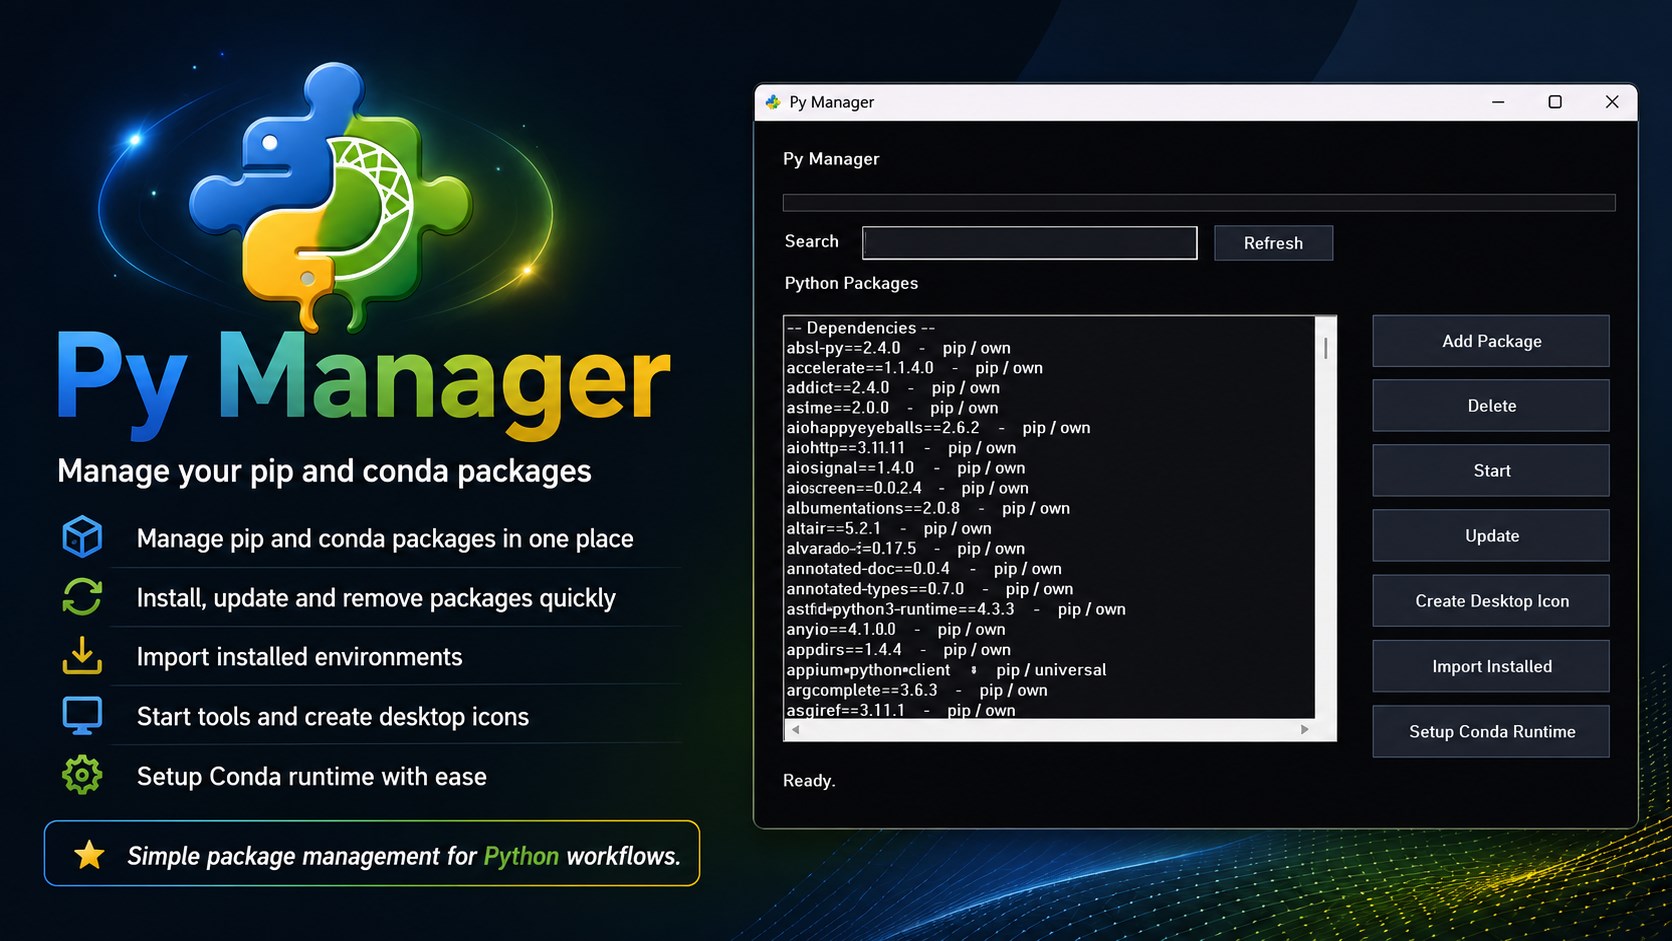Viewport: 1672px width, 941px height.
Task: Select the appium-python-client universal row
Action: pyautogui.click(x=1049, y=670)
